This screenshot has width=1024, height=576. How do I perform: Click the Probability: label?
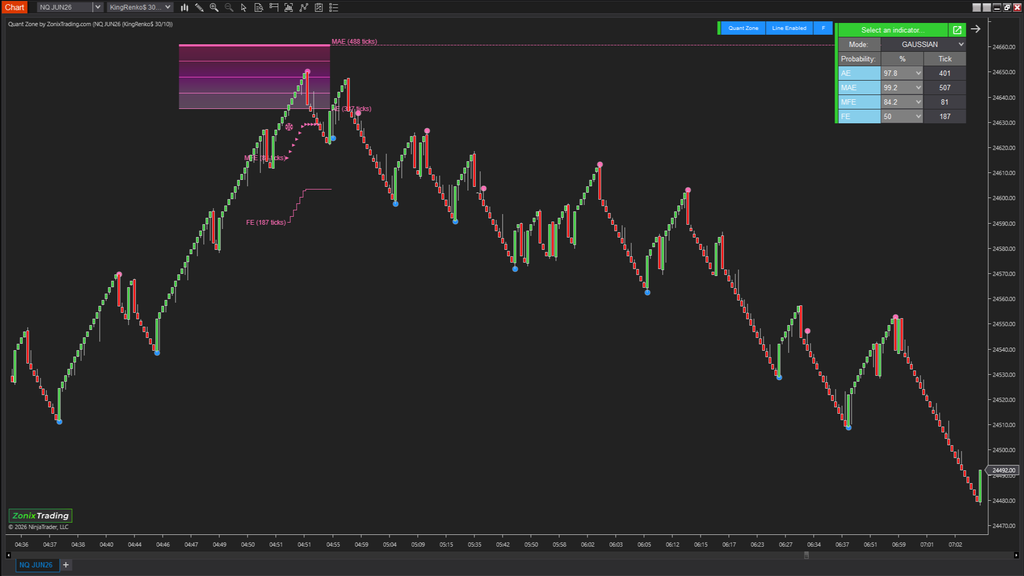click(858, 59)
